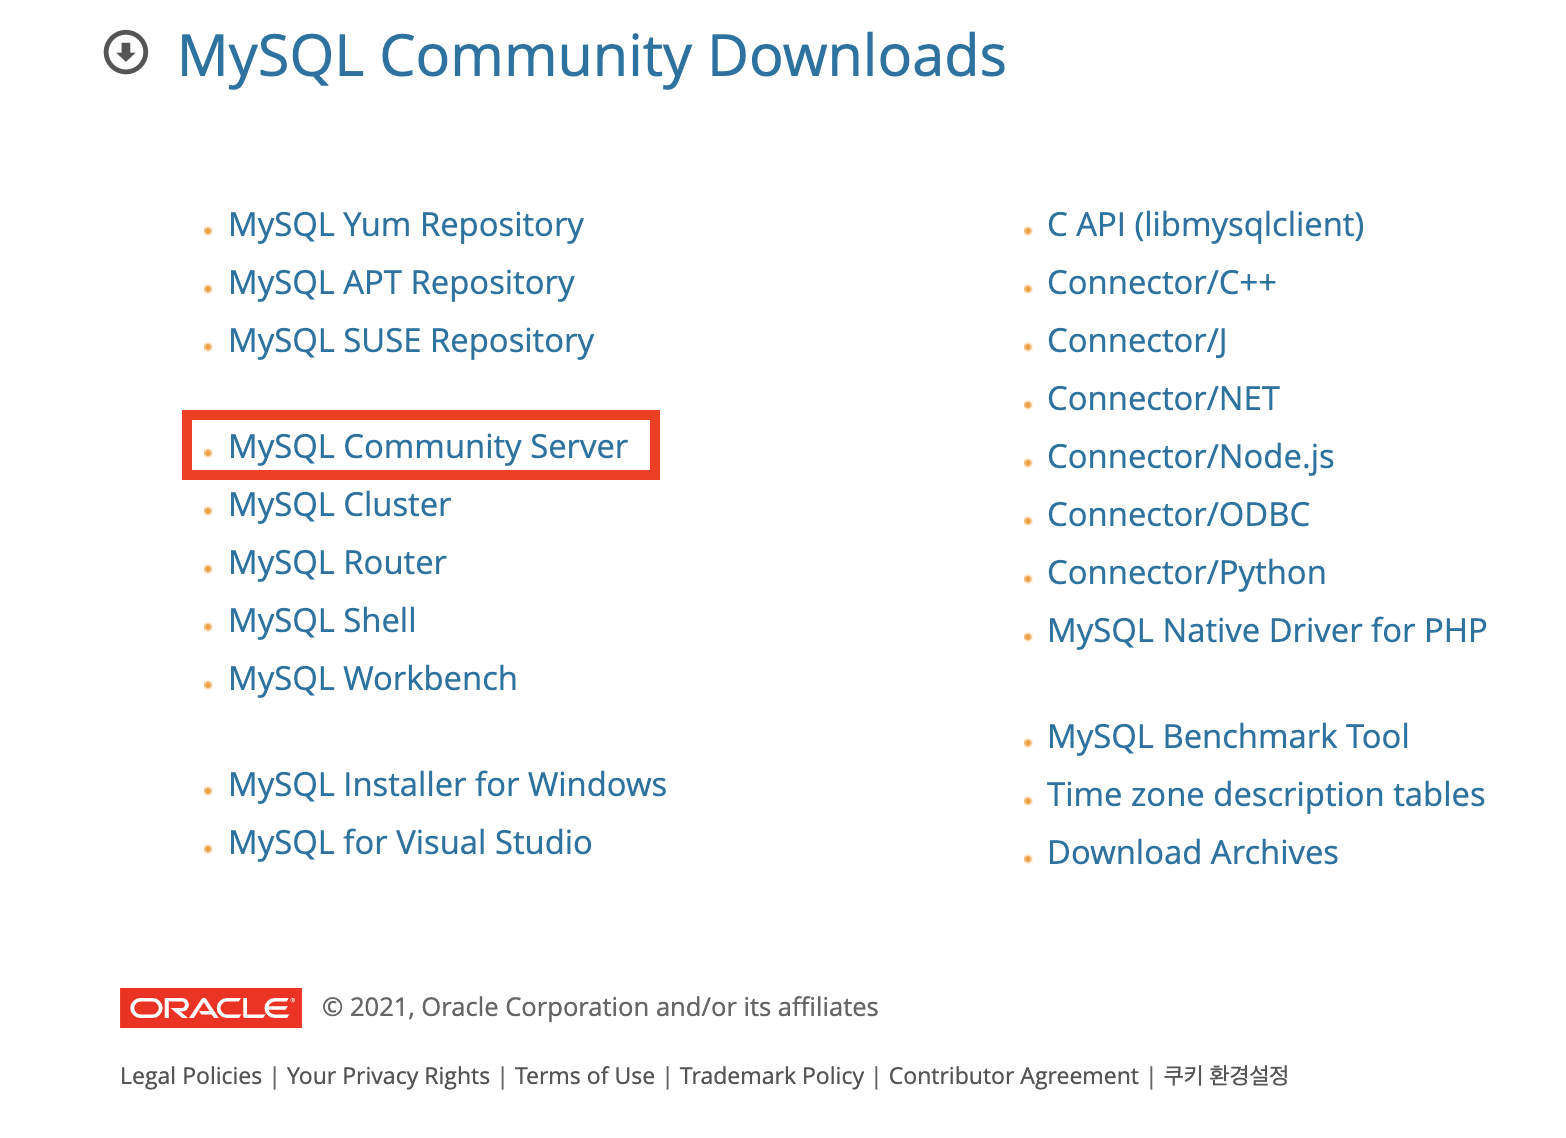The width and height of the screenshot is (1566, 1138).
Task: Open Your Privacy Rights footer link
Action: point(388,1076)
